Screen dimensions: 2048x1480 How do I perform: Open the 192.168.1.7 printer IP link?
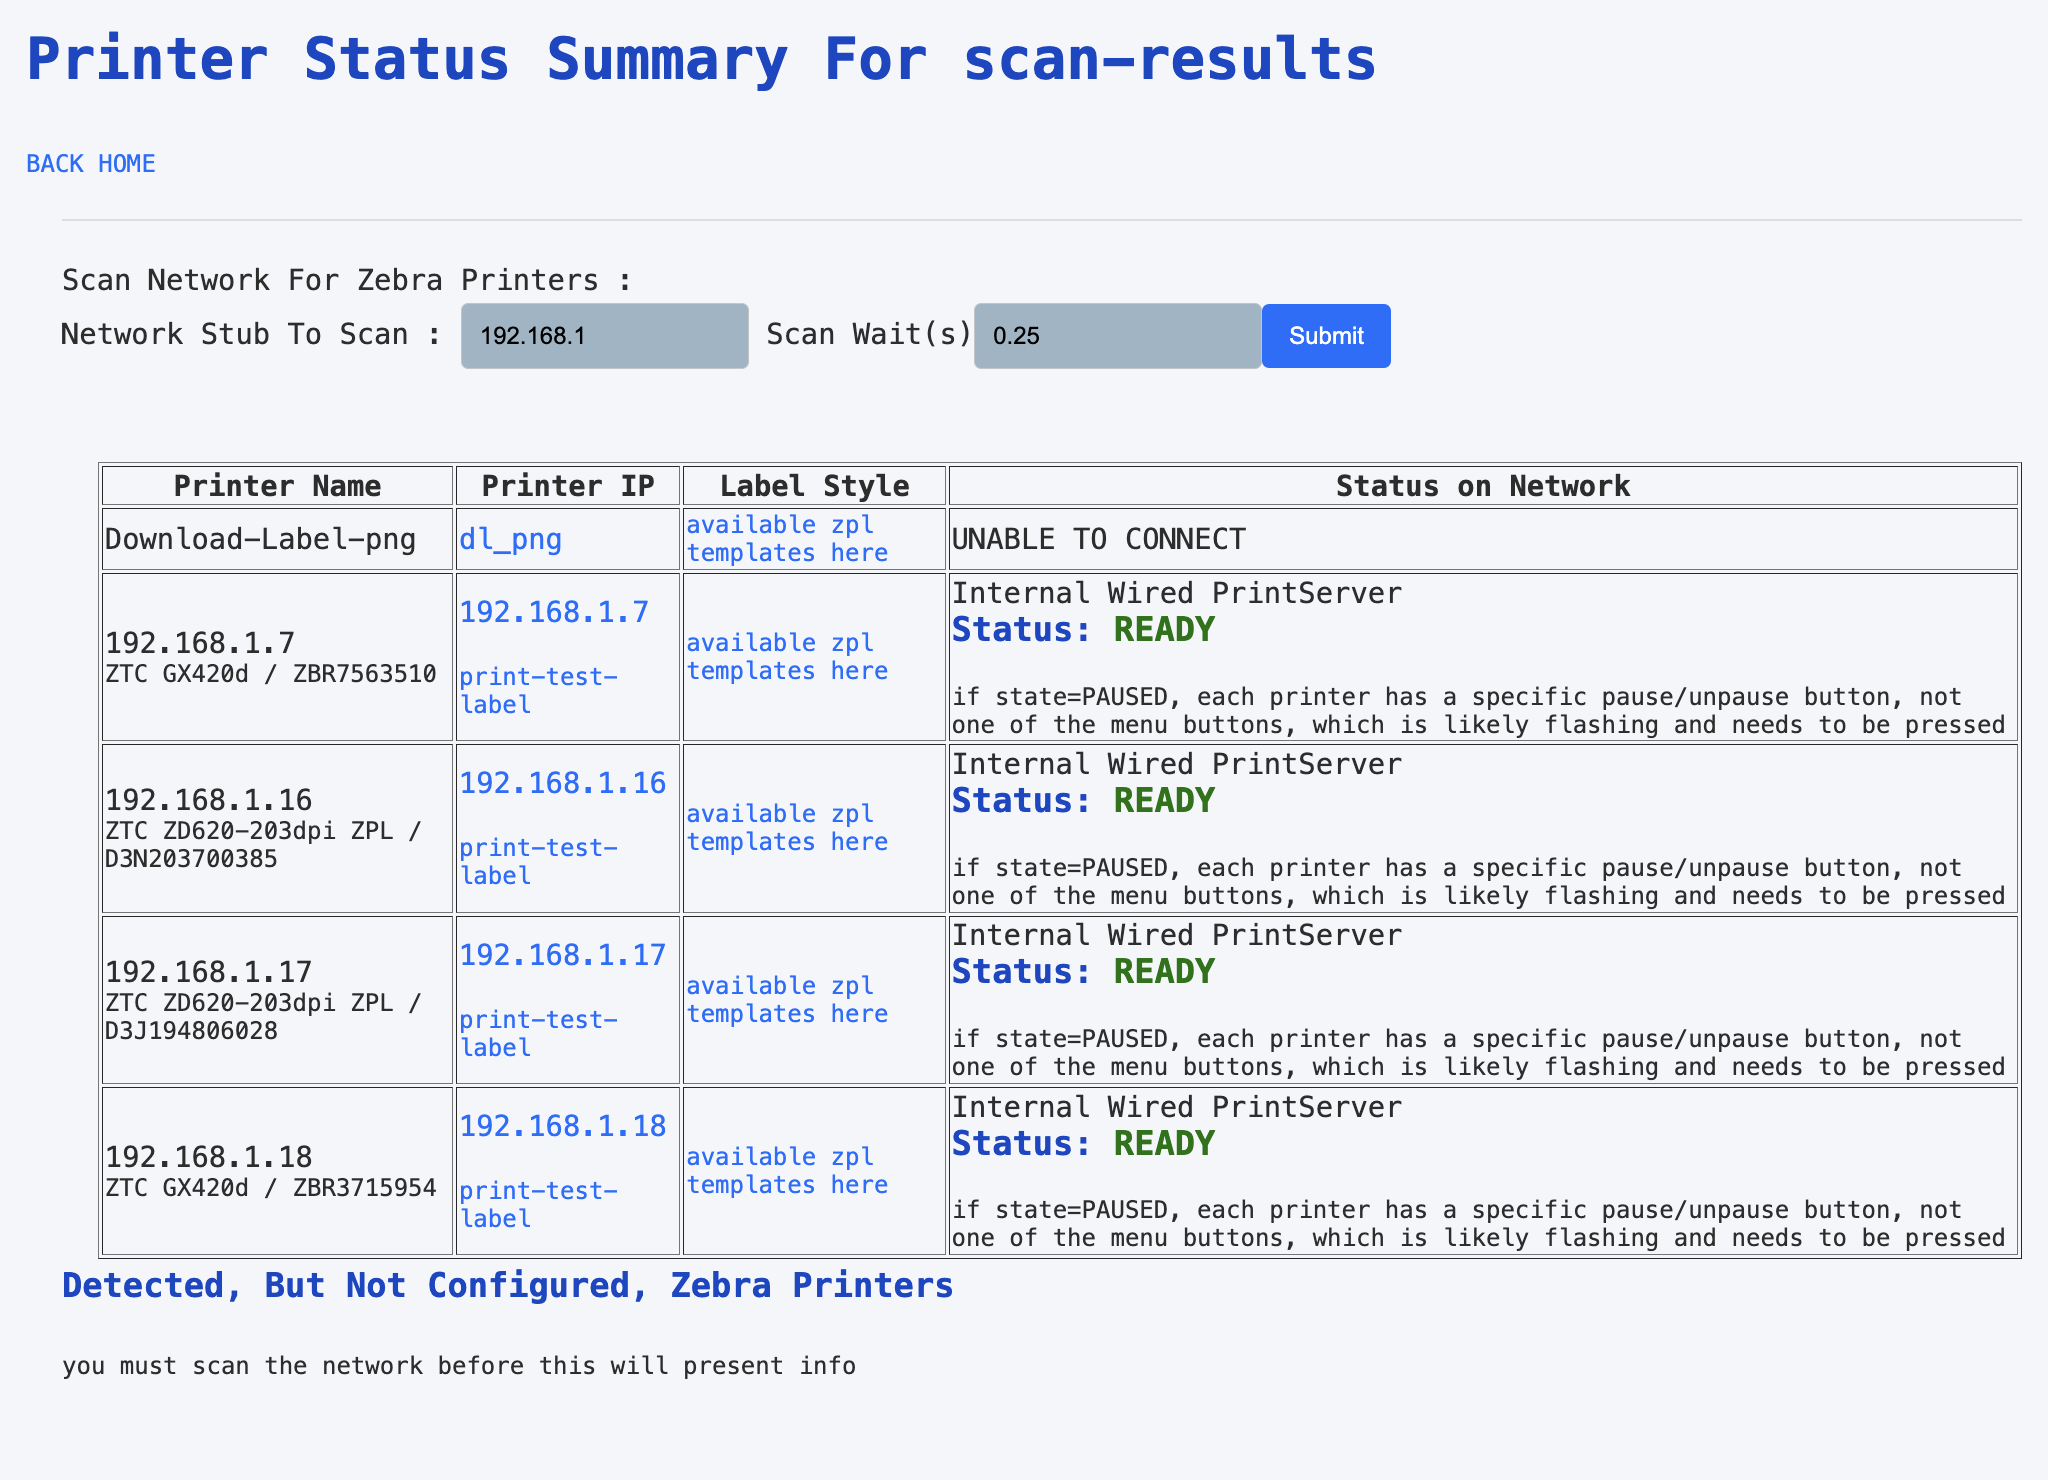click(554, 612)
